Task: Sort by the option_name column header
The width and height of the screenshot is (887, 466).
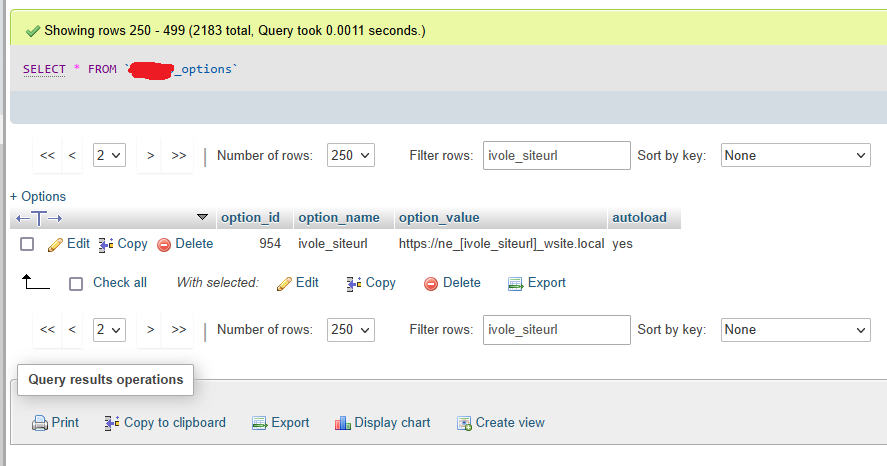Action: click(339, 218)
